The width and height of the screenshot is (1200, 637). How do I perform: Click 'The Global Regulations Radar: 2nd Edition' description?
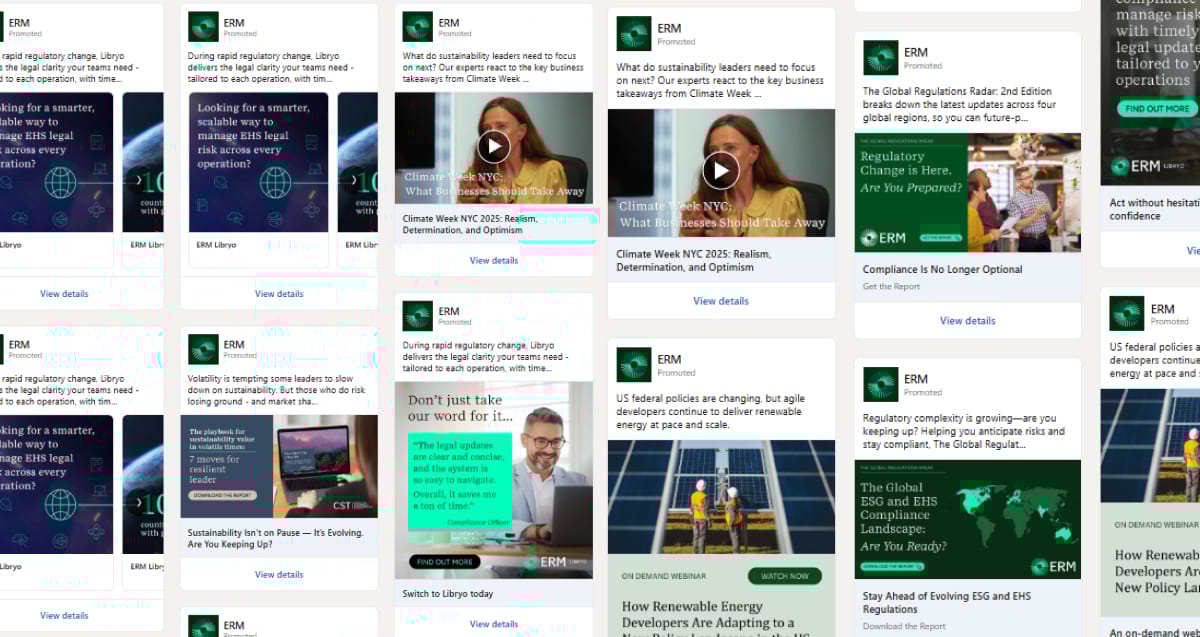pyautogui.click(x=958, y=104)
